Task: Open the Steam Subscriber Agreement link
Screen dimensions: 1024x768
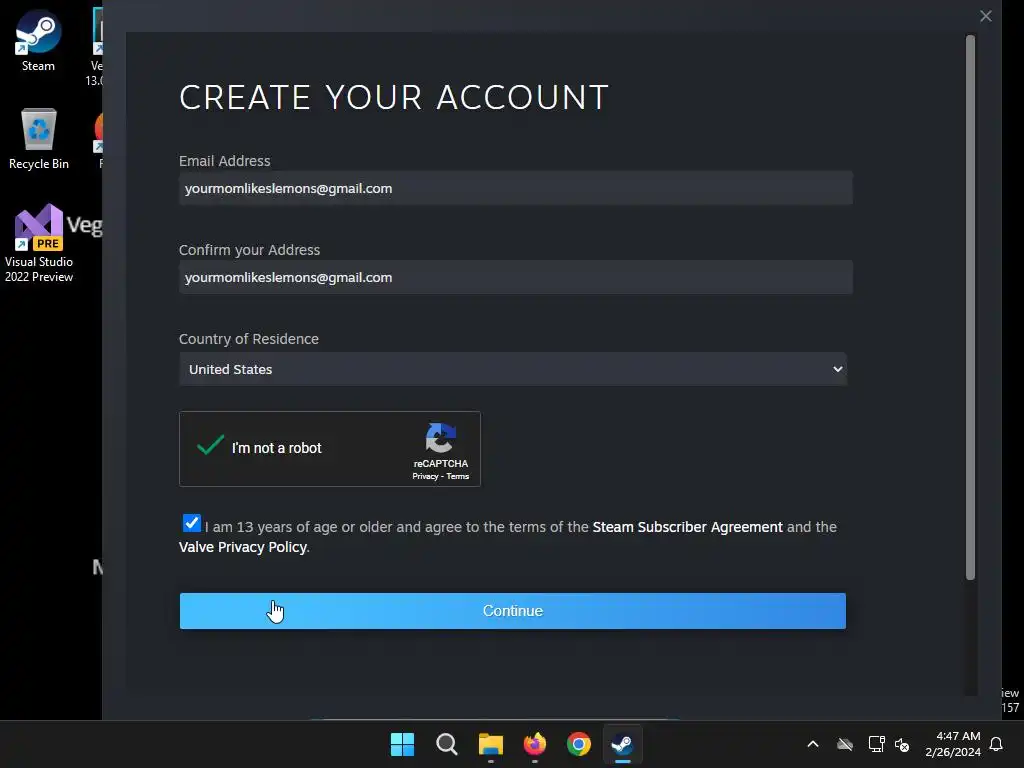Action: coord(687,527)
